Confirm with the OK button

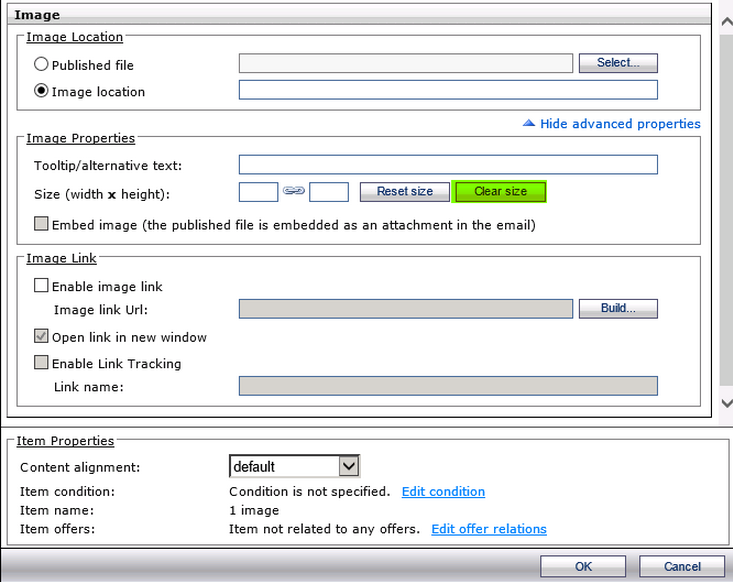(583, 567)
